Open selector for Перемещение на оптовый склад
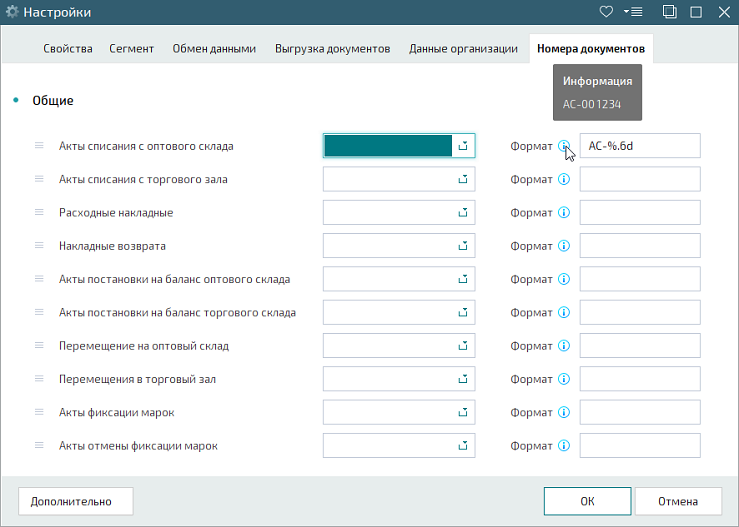739x527 pixels. pos(463,346)
